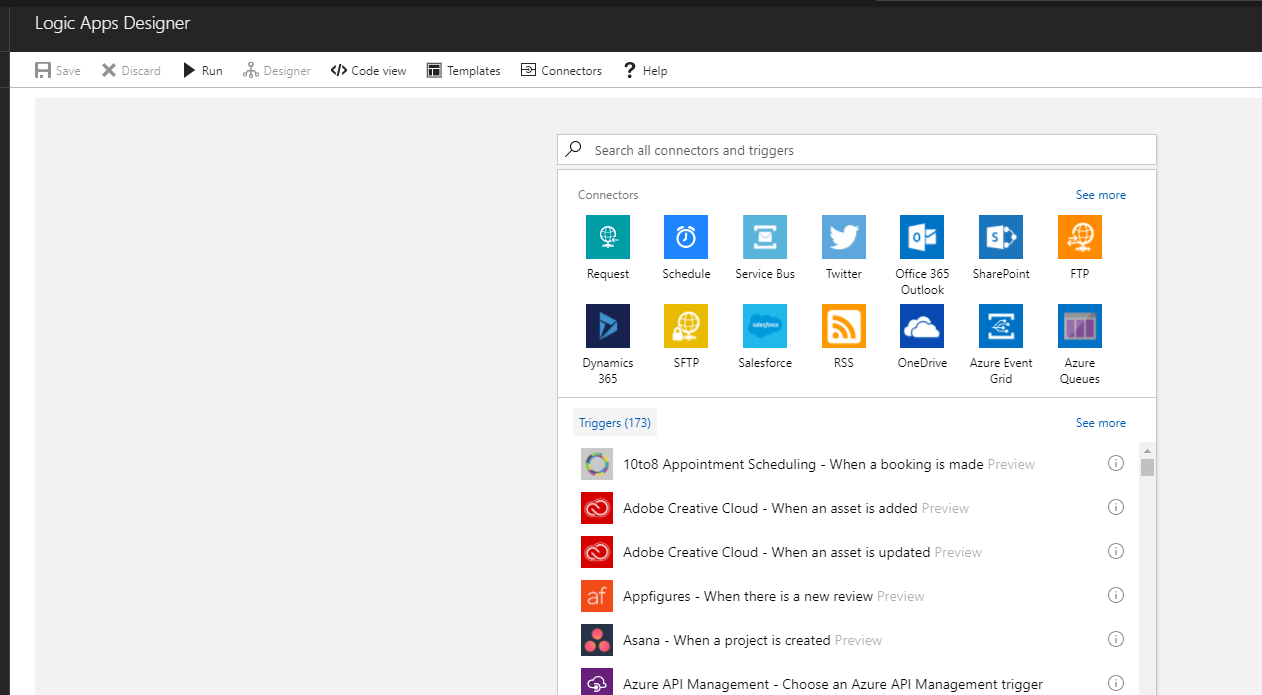This screenshot has height=695, width=1262.
Task: Click the Asana trigger icon
Action: 597,640
